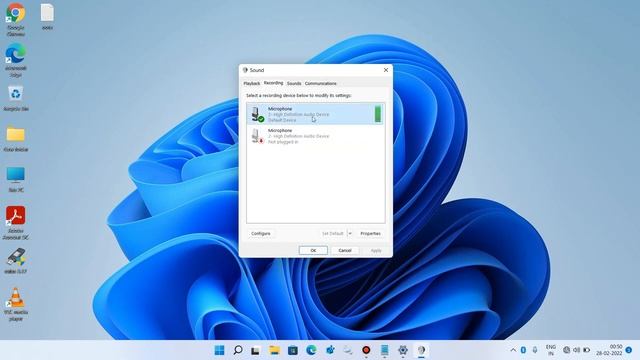
Task: Click the network globe tray icon
Action: [x=567, y=350]
